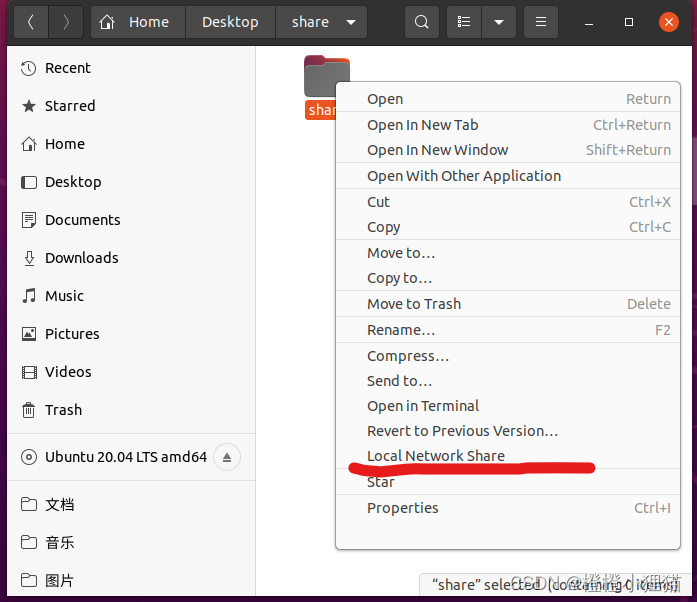Expand the share path dropdown arrow

pos(351,22)
